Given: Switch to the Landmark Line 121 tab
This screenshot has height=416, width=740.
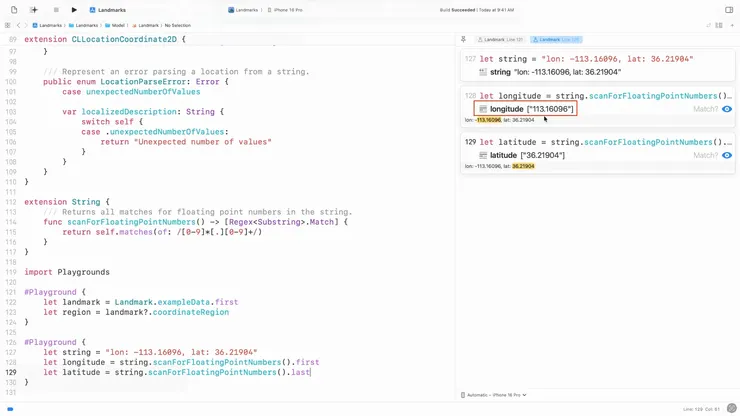Looking at the screenshot, I should tap(500, 40).
